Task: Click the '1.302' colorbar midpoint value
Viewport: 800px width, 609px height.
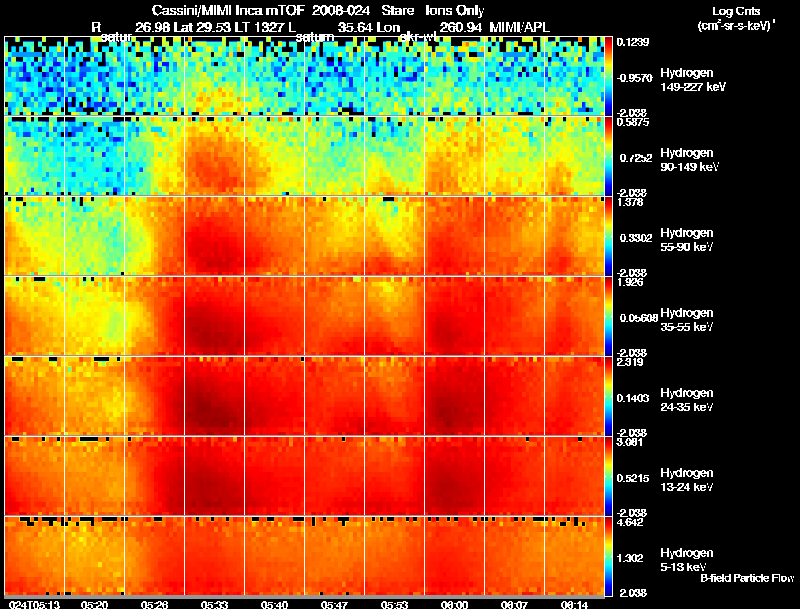Action: pyautogui.click(x=630, y=559)
